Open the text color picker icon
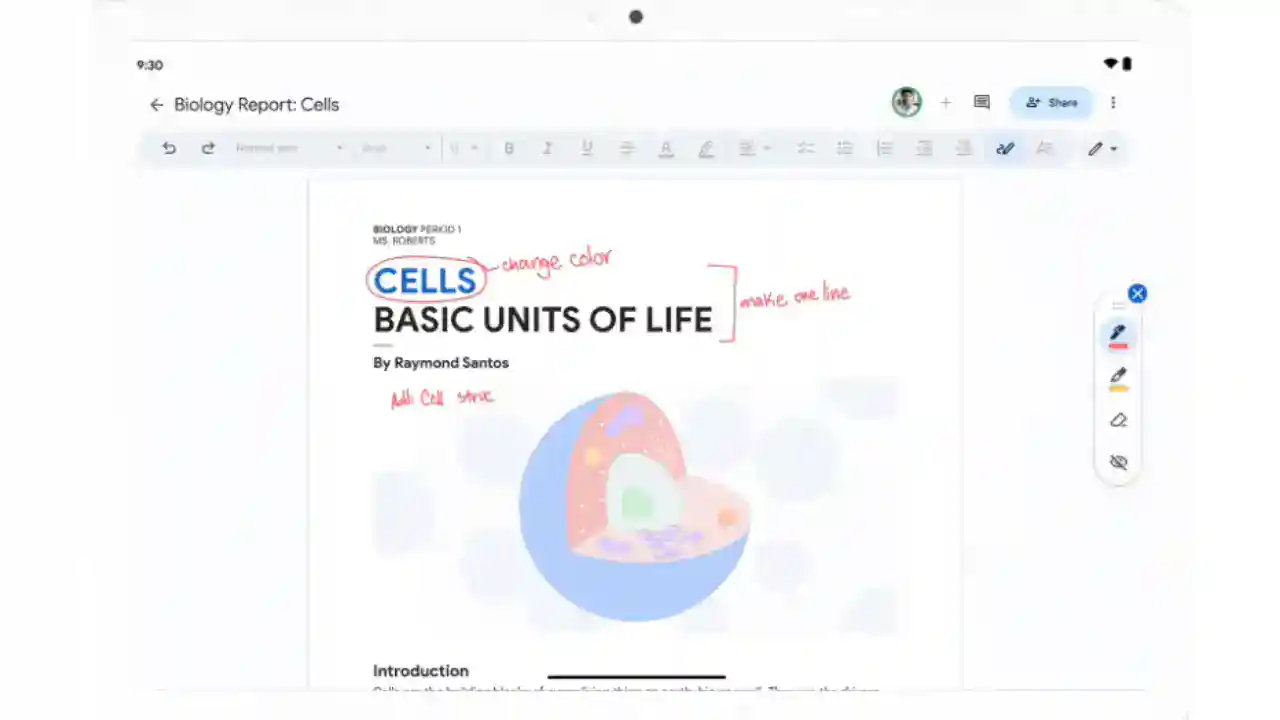 pyautogui.click(x=666, y=148)
